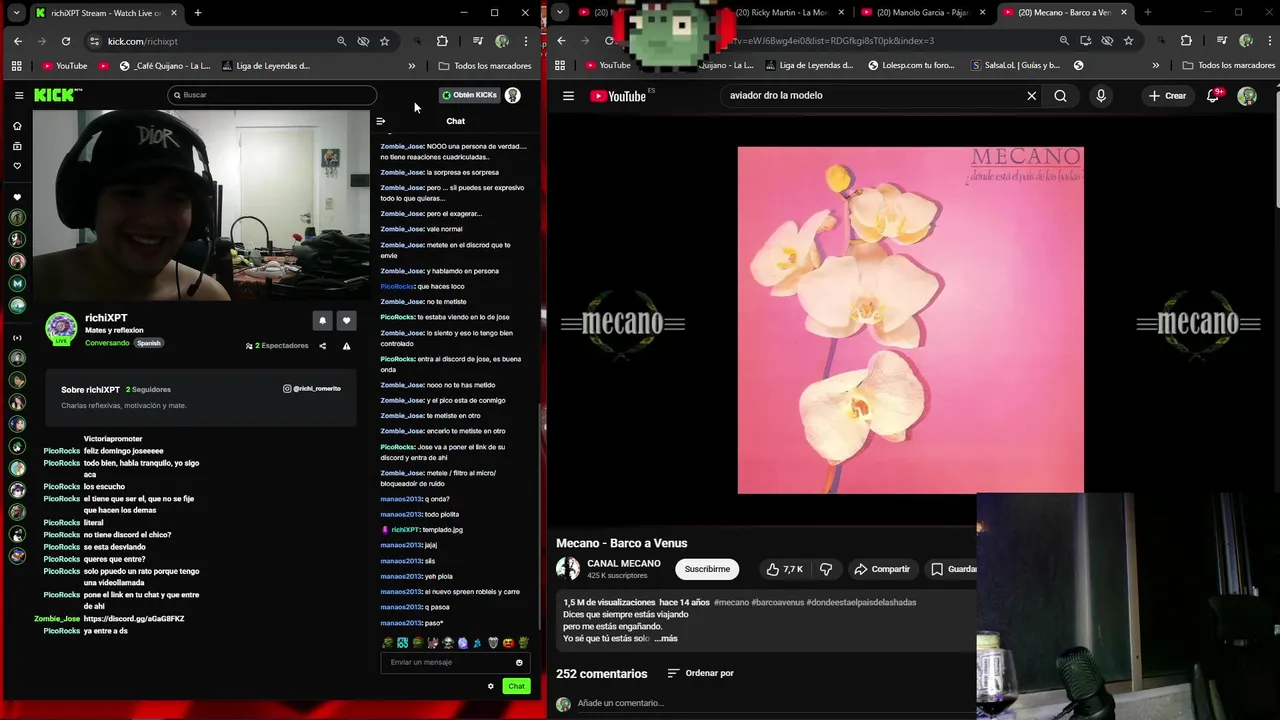Dislike the Mecano video
Image resolution: width=1280 pixels, height=720 pixels.
coord(826,569)
